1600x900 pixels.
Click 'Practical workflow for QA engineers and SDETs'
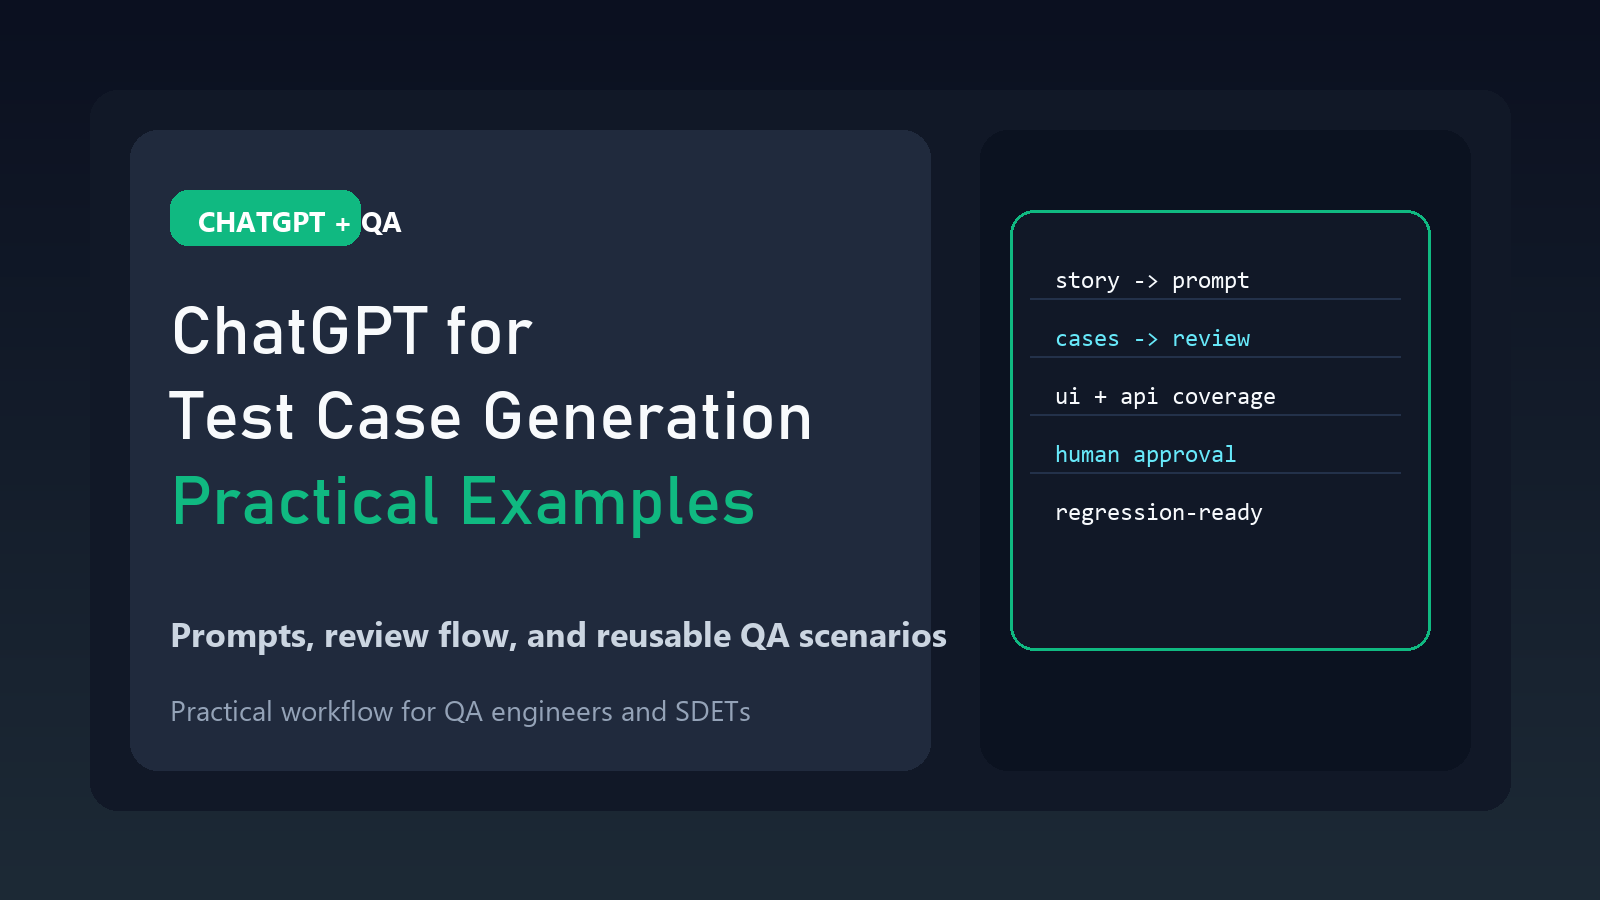click(460, 712)
